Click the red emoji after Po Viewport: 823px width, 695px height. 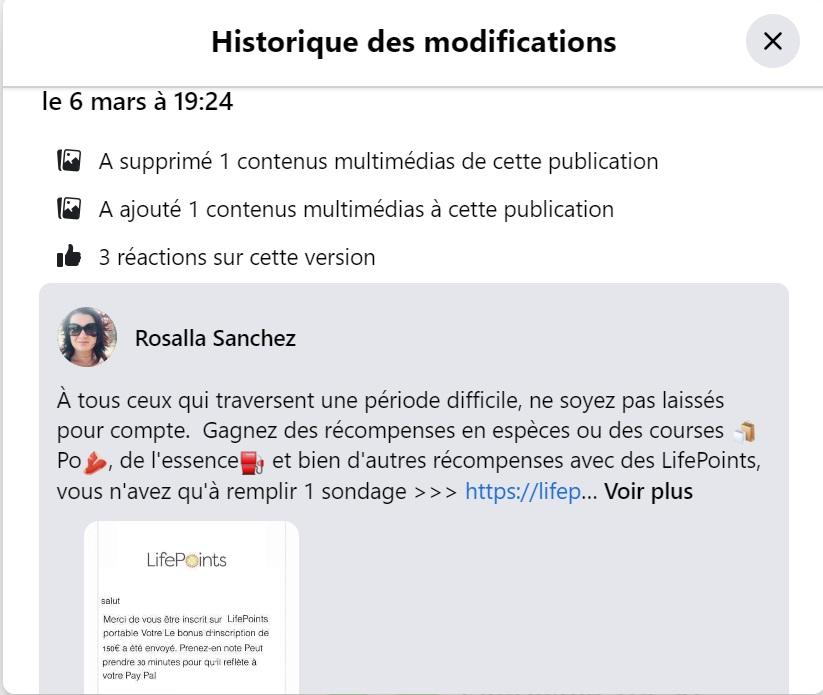tap(95, 462)
